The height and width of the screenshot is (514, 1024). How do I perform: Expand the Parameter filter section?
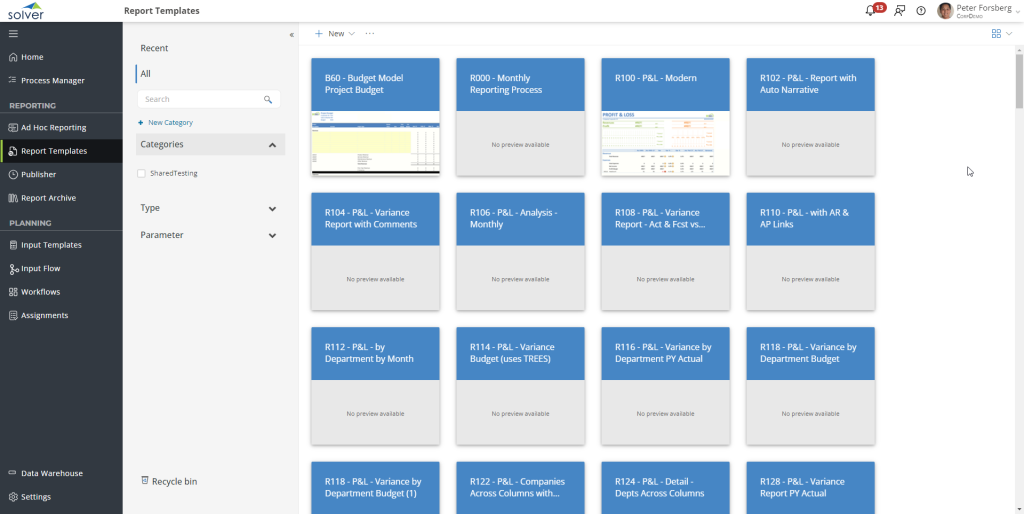[272, 235]
